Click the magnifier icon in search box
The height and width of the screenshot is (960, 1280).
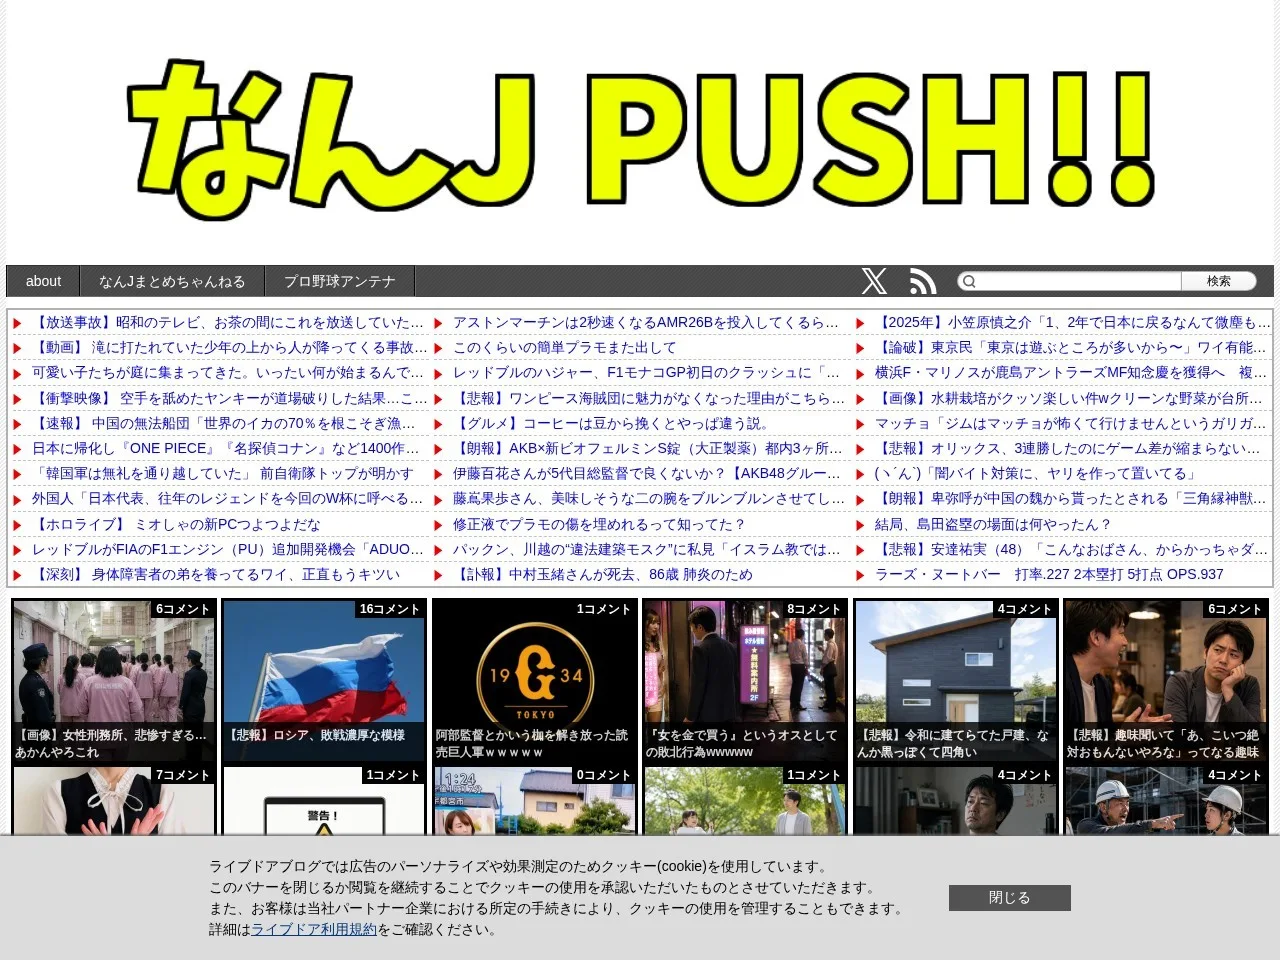tap(968, 281)
